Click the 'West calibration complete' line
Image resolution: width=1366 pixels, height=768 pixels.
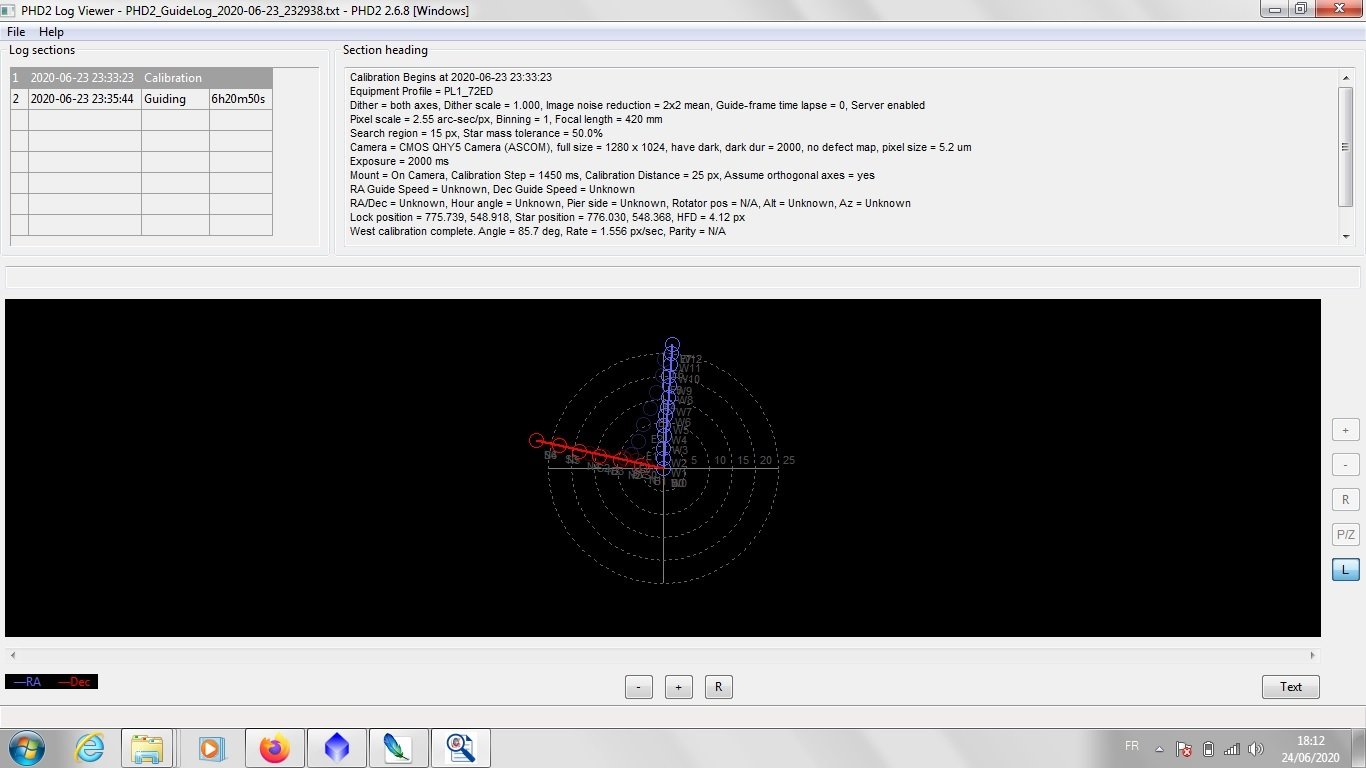pyautogui.click(x=538, y=231)
